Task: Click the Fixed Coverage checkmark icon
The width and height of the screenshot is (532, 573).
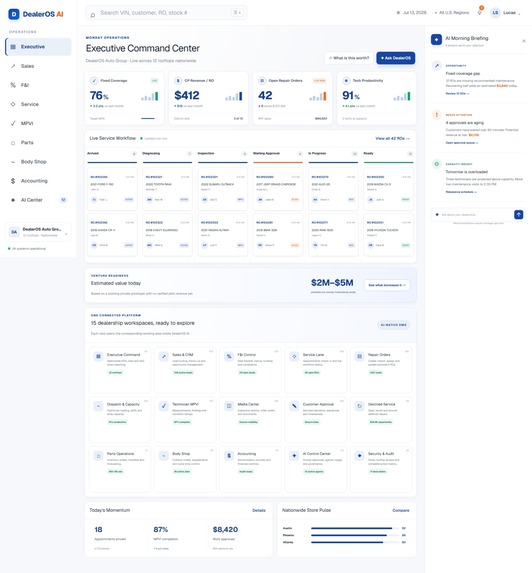Action: (x=94, y=80)
